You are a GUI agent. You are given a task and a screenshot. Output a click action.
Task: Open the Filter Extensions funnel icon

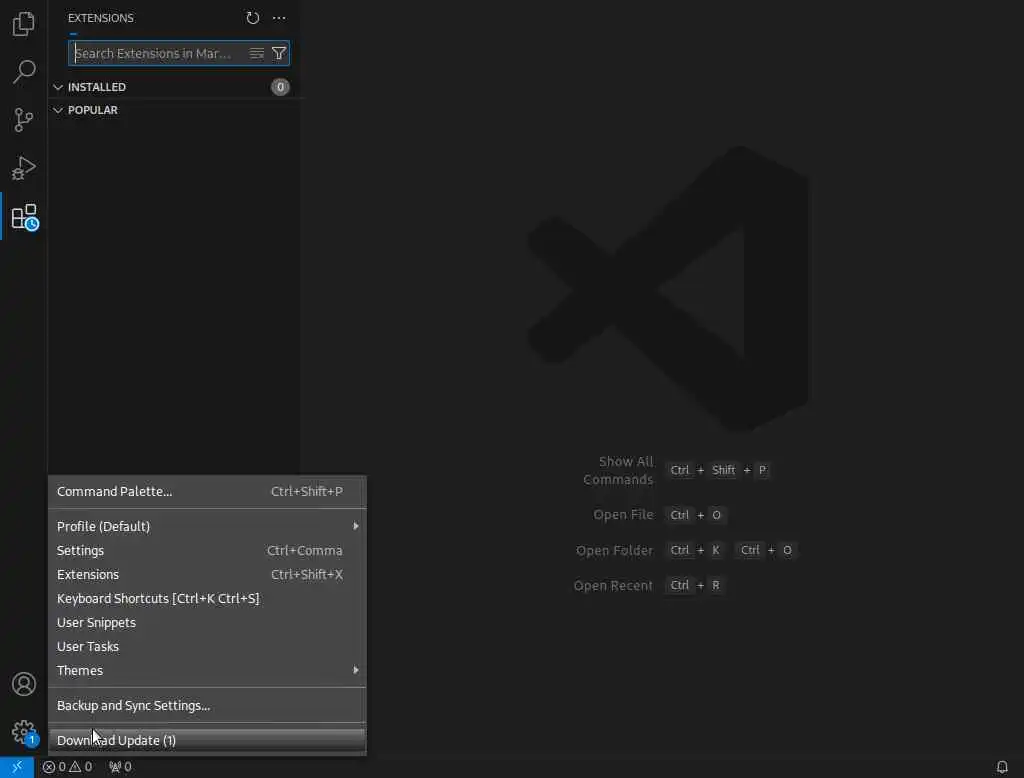pos(279,53)
